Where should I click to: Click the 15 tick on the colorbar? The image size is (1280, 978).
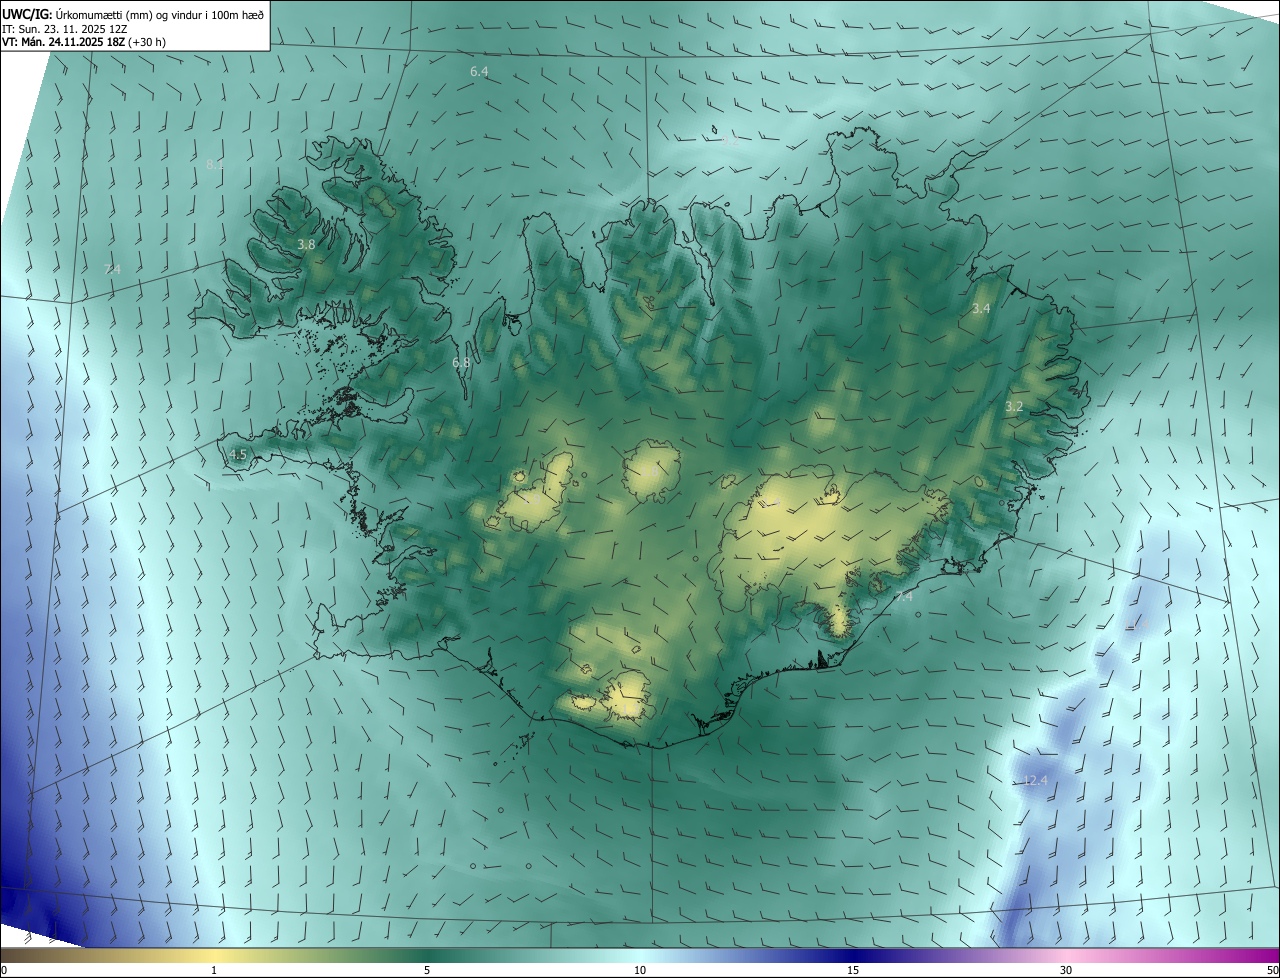(853, 970)
